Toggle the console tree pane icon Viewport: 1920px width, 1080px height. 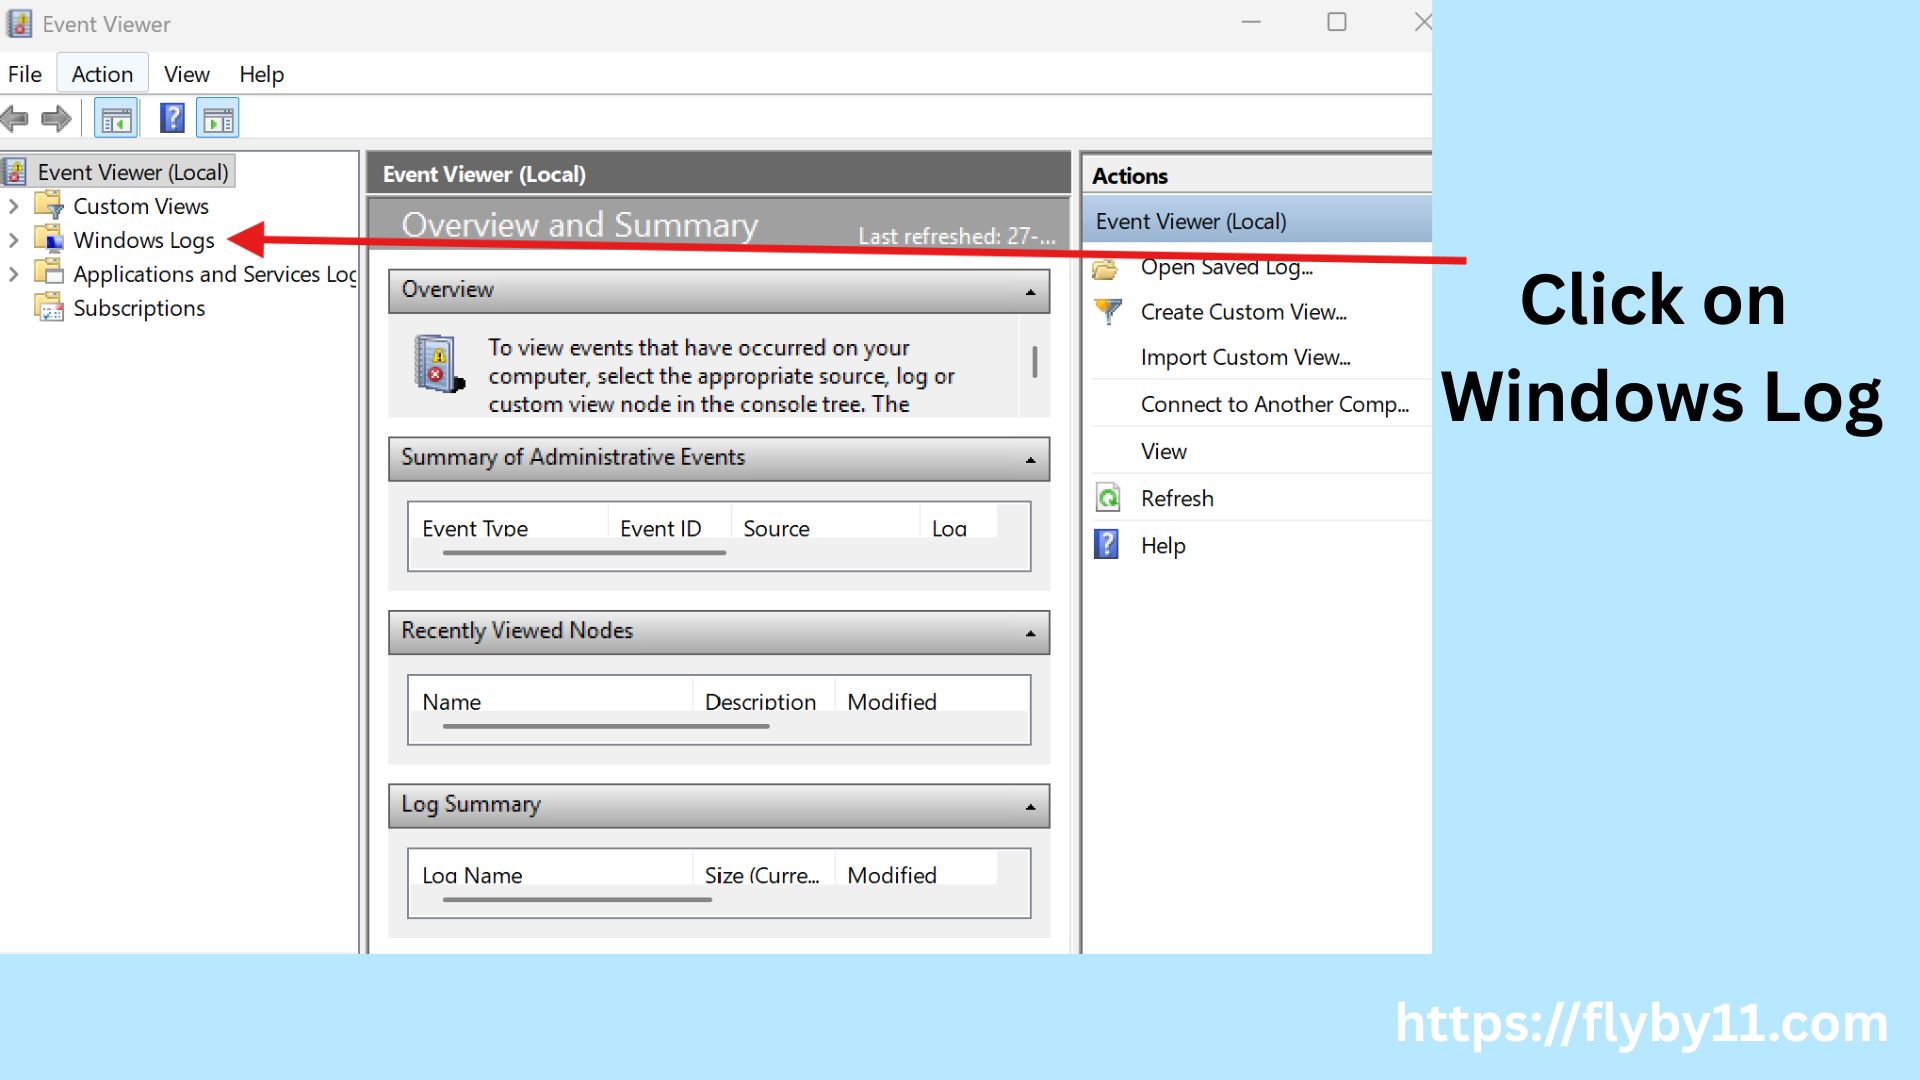tap(115, 117)
